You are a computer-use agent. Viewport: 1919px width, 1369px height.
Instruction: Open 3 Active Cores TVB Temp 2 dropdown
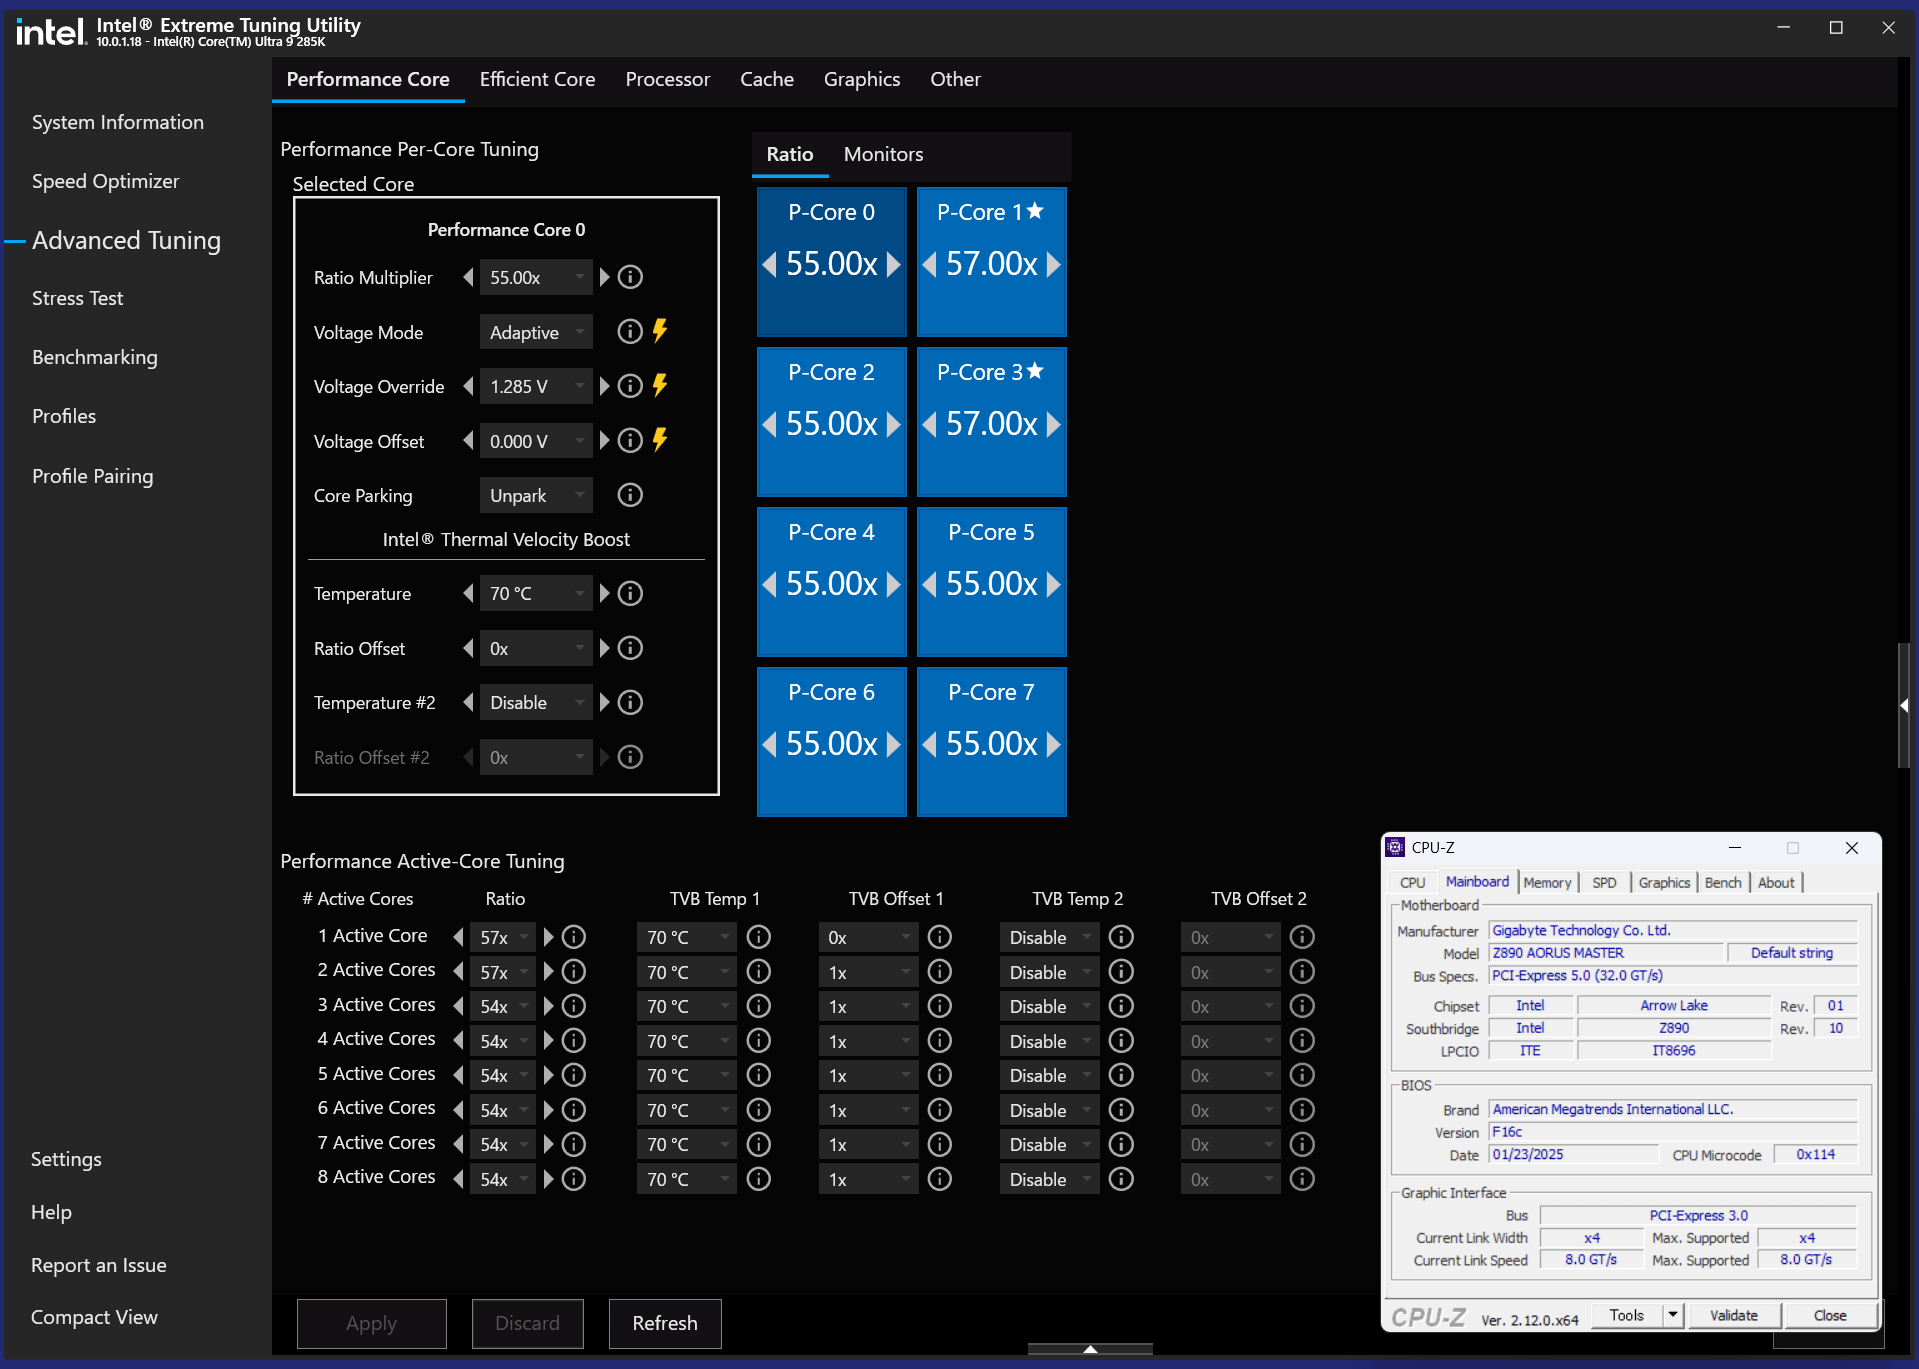(1049, 1006)
